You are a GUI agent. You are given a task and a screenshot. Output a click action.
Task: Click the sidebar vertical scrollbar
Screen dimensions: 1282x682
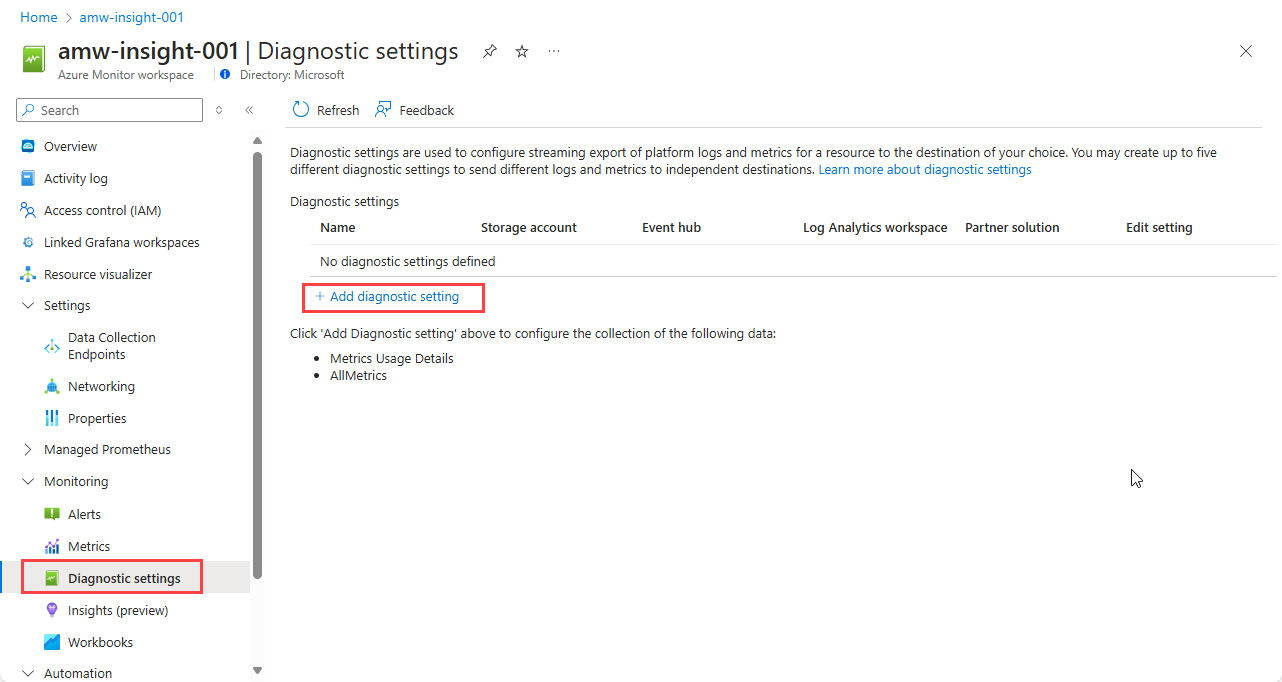(257, 360)
